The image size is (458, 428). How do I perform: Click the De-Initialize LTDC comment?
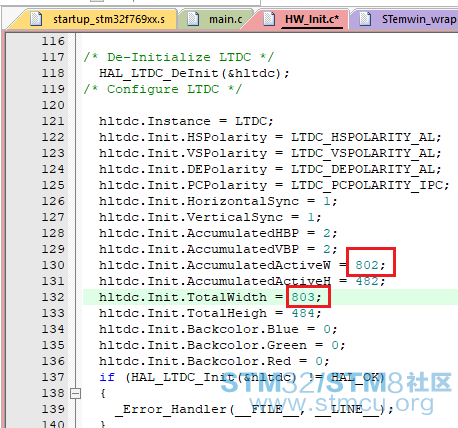tap(179, 57)
